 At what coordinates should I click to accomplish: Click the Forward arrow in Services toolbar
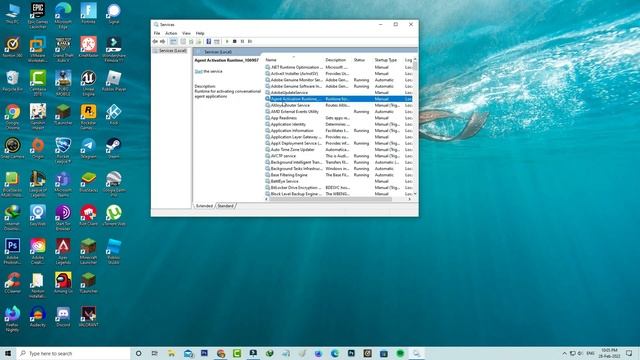click(x=162, y=41)
